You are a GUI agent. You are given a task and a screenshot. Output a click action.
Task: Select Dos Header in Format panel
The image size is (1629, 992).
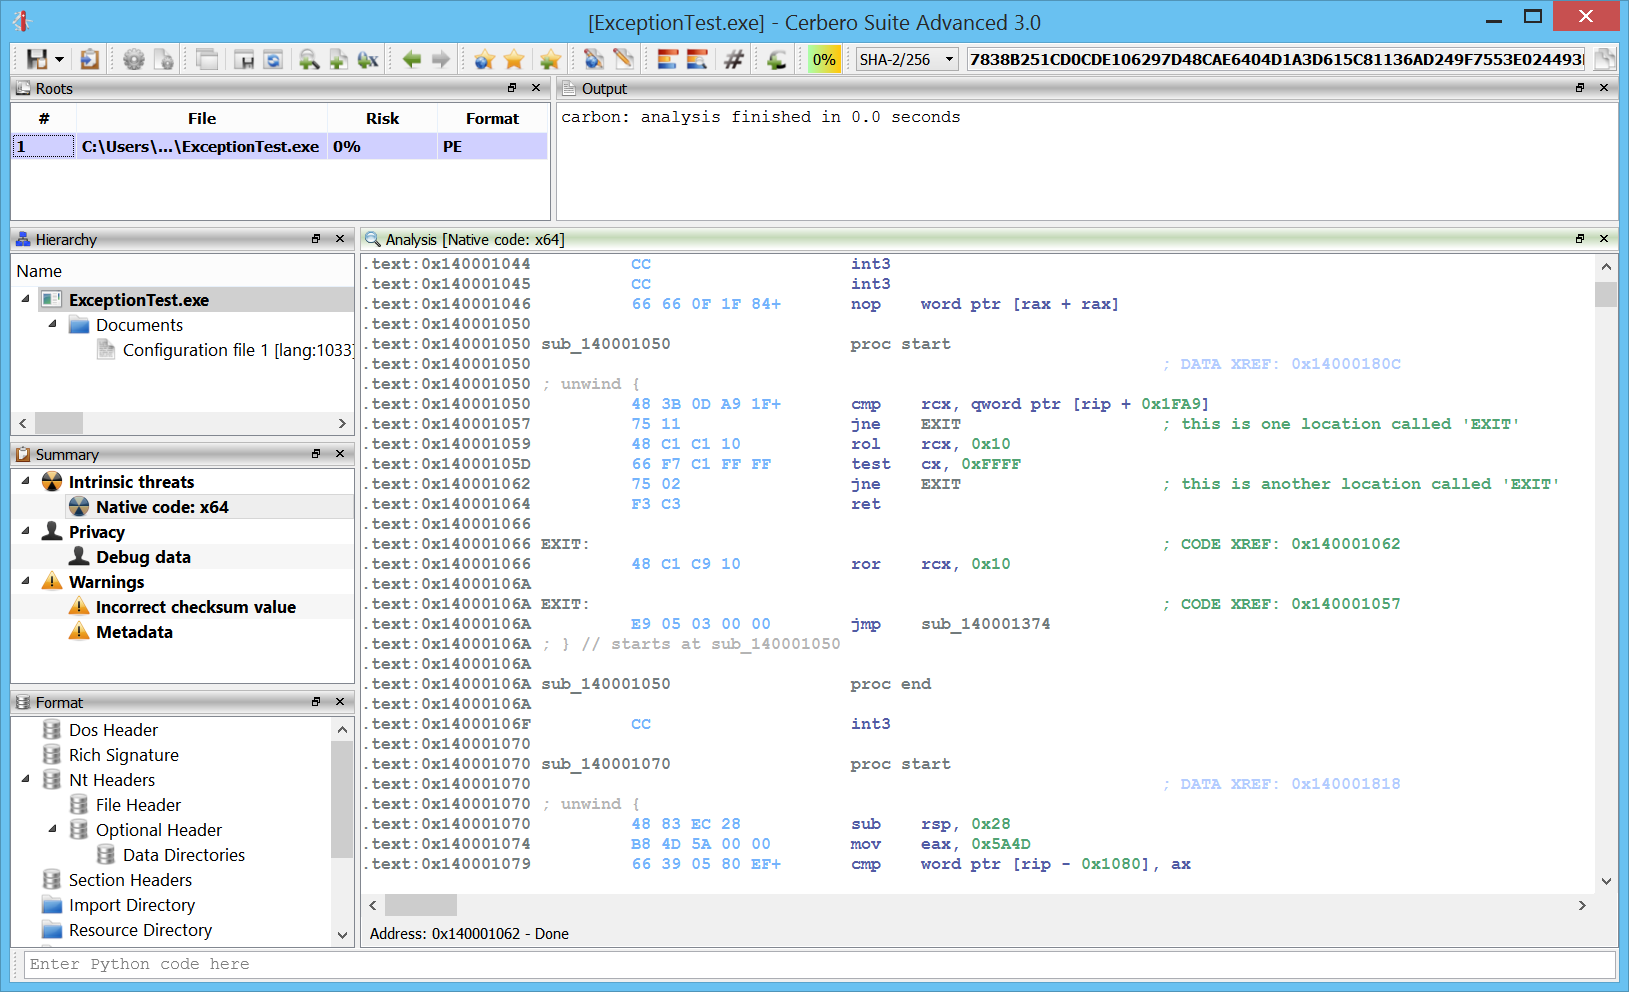pos(113,730)
